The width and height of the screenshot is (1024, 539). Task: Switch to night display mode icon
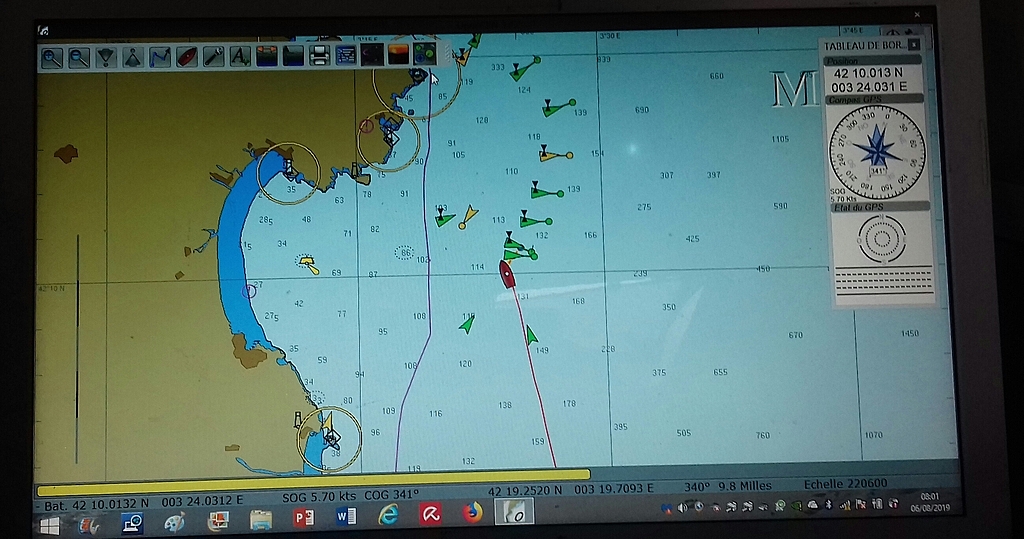pos(372,55)
